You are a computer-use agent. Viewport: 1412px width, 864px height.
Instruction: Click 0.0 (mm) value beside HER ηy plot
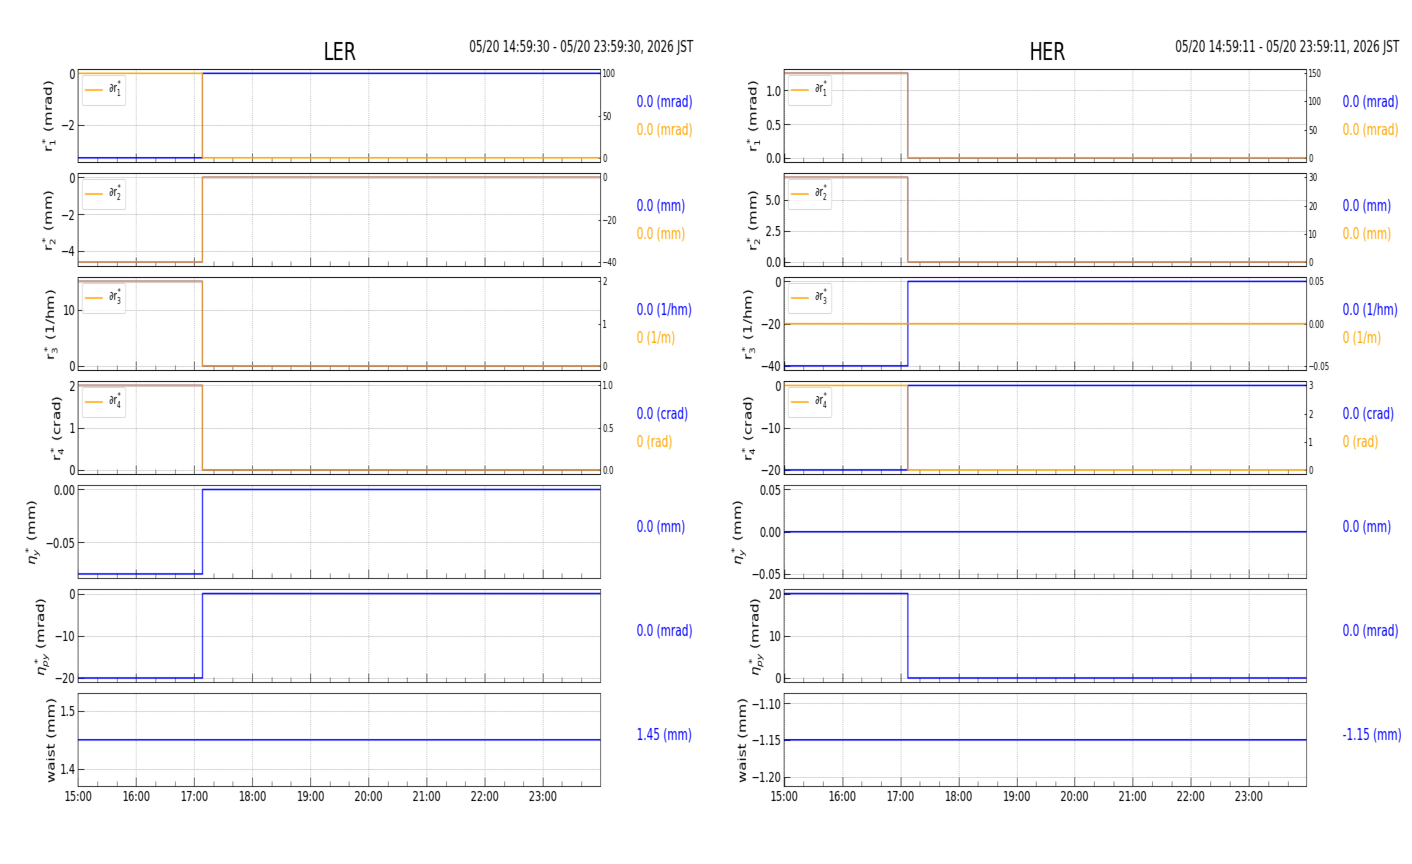click(1367, 527)
